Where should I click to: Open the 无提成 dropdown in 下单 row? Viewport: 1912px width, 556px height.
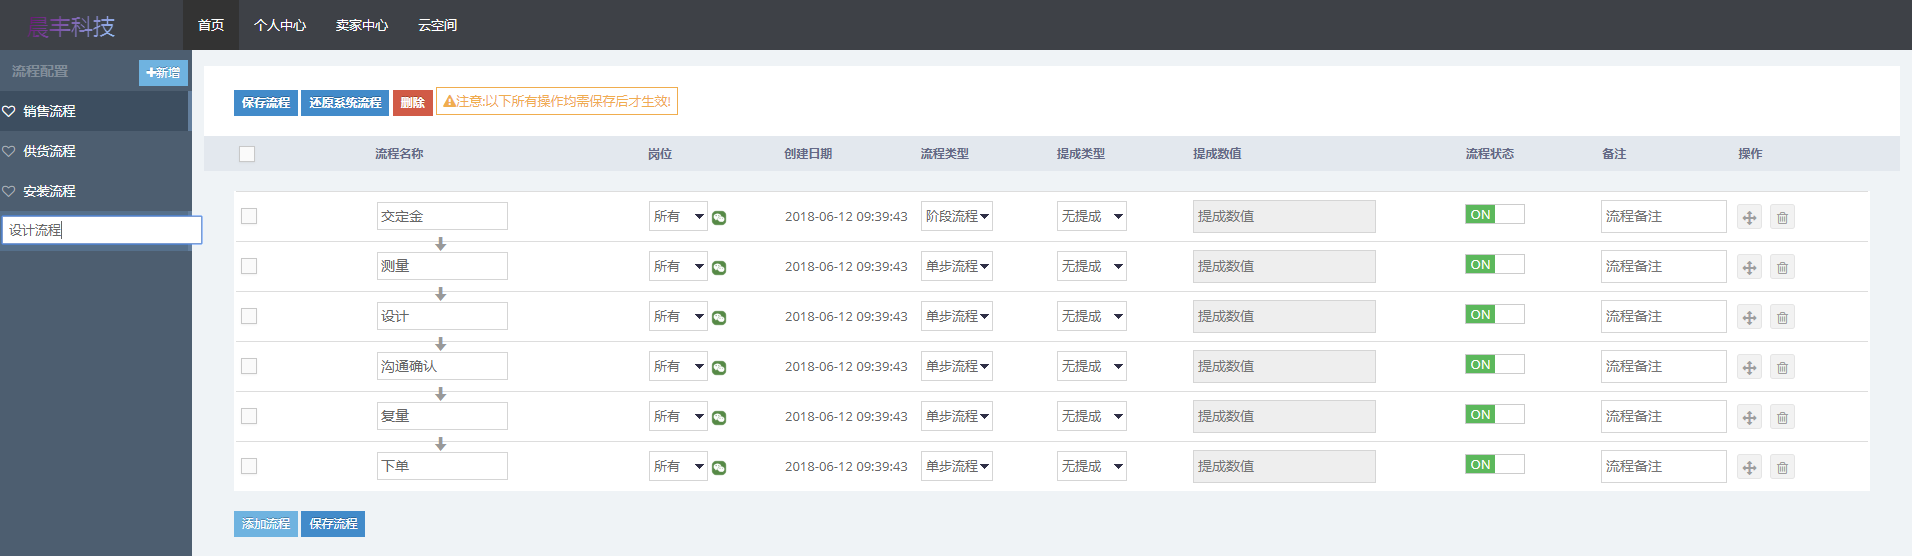tap(1092, 466)
